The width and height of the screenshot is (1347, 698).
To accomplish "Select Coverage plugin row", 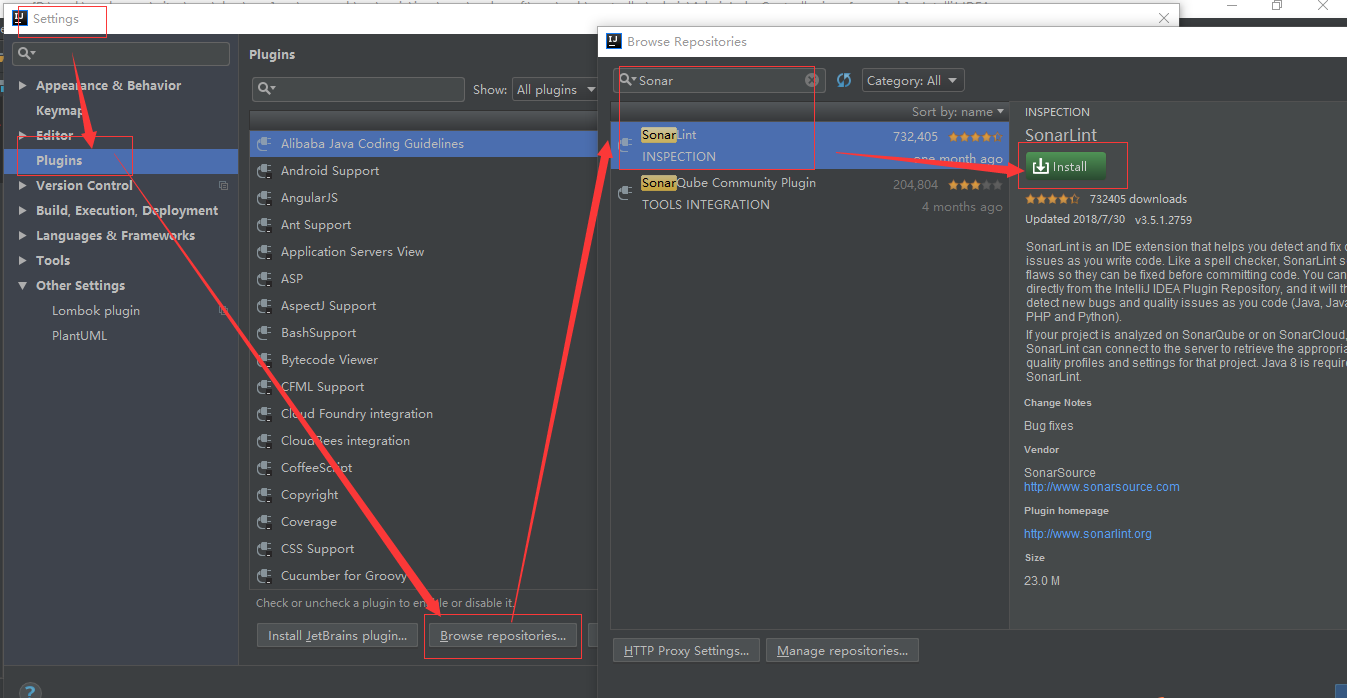I will (x=424, y=522).
